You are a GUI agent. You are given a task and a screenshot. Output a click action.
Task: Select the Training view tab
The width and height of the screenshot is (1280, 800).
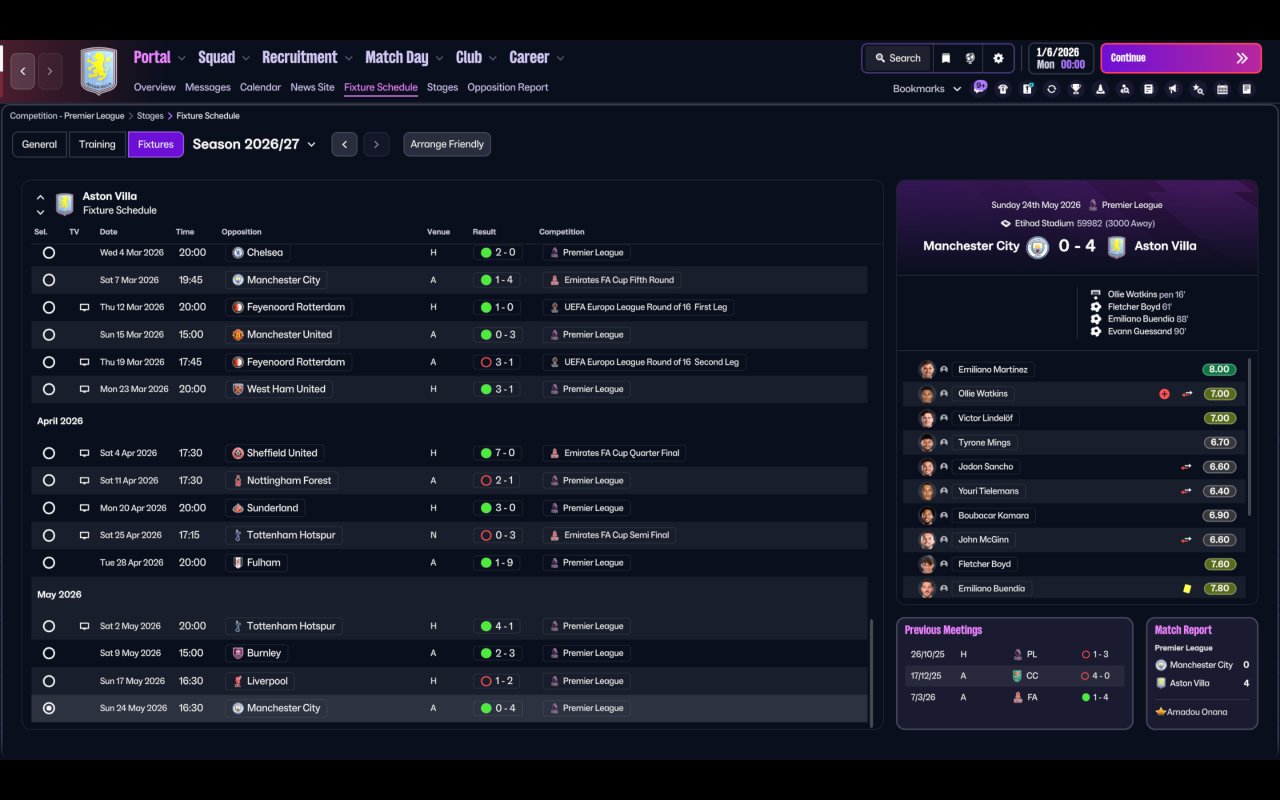pyautogui.click(x=97, y=145)
